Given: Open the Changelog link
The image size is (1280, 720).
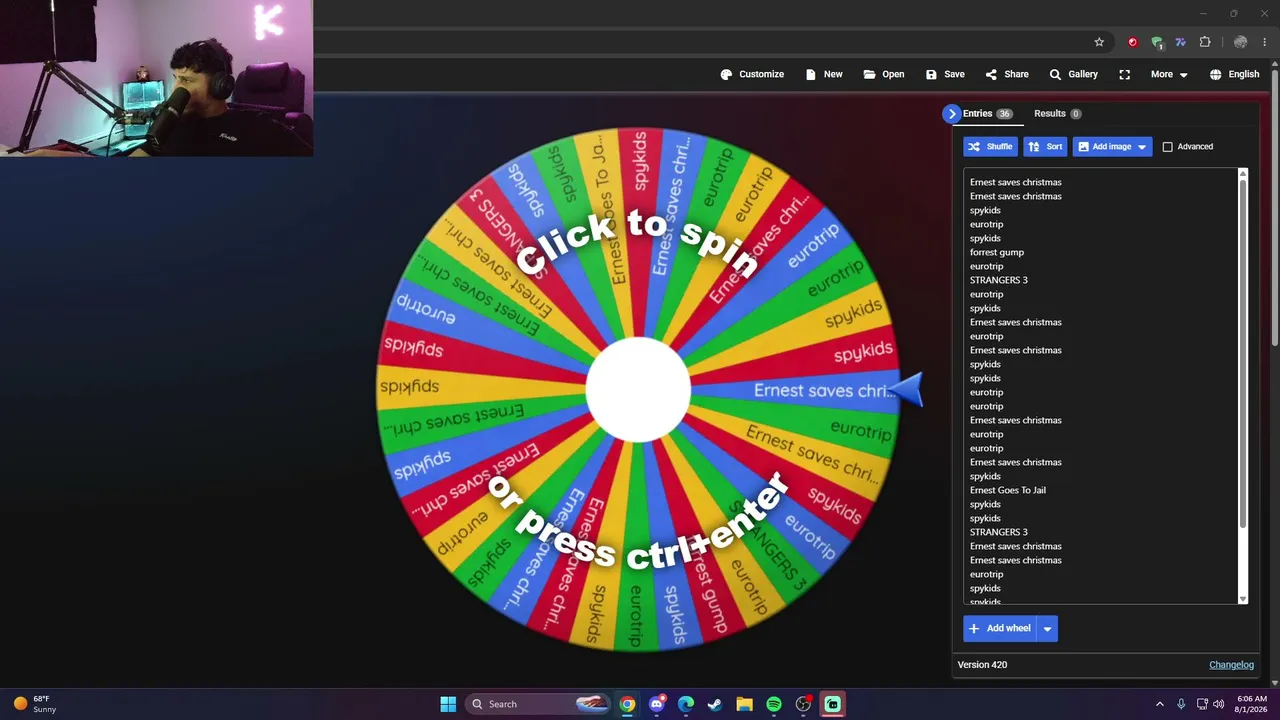Looking at the screenshot, I should coord(1231,665).
